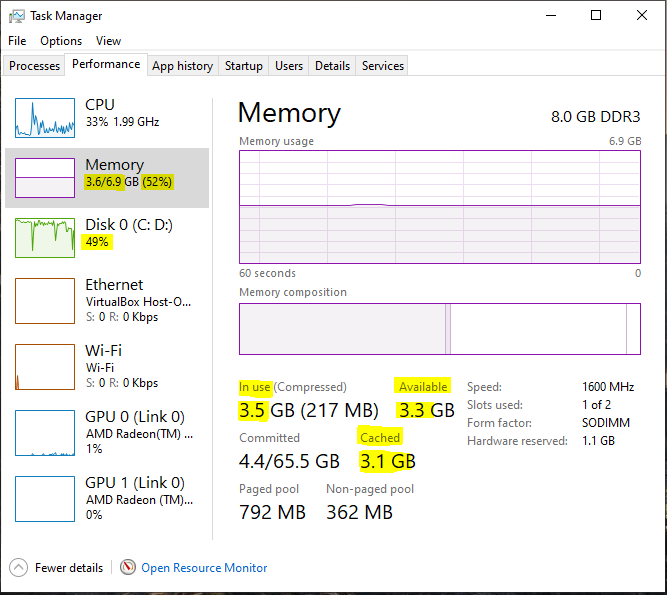667x595 pixels.
Task: Switch to the Startup tab
Action: [243, 66]
